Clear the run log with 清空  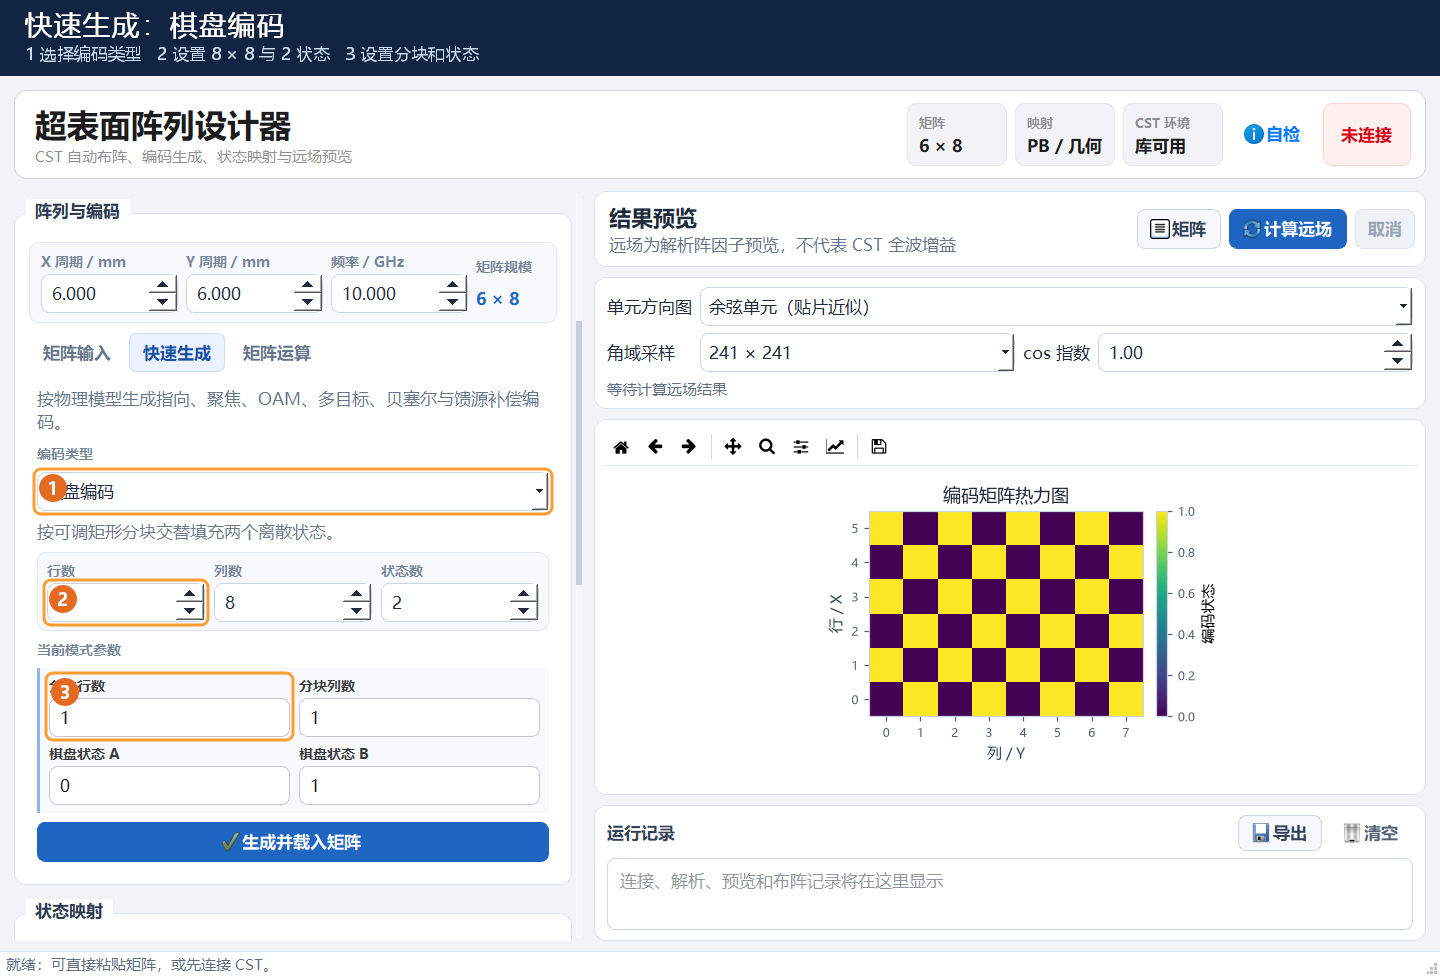pyautogui.click(x=1371, y=833)
